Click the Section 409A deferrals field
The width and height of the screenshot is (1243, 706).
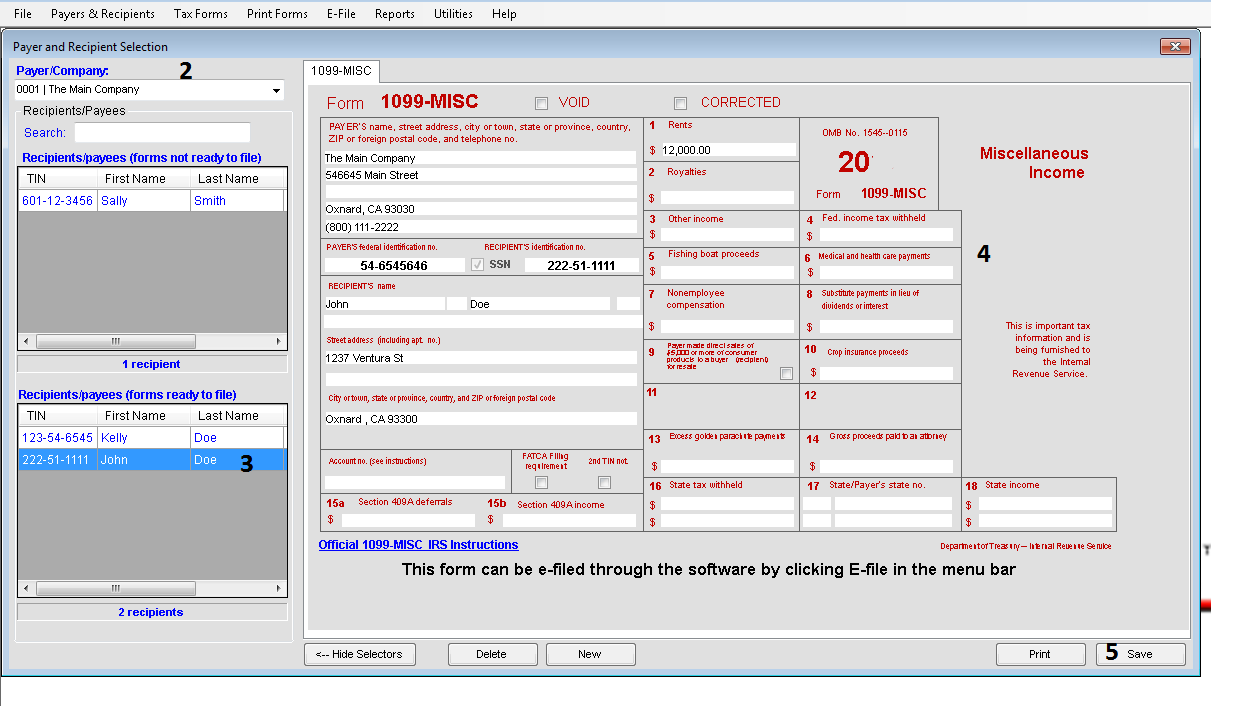(408, 520)
